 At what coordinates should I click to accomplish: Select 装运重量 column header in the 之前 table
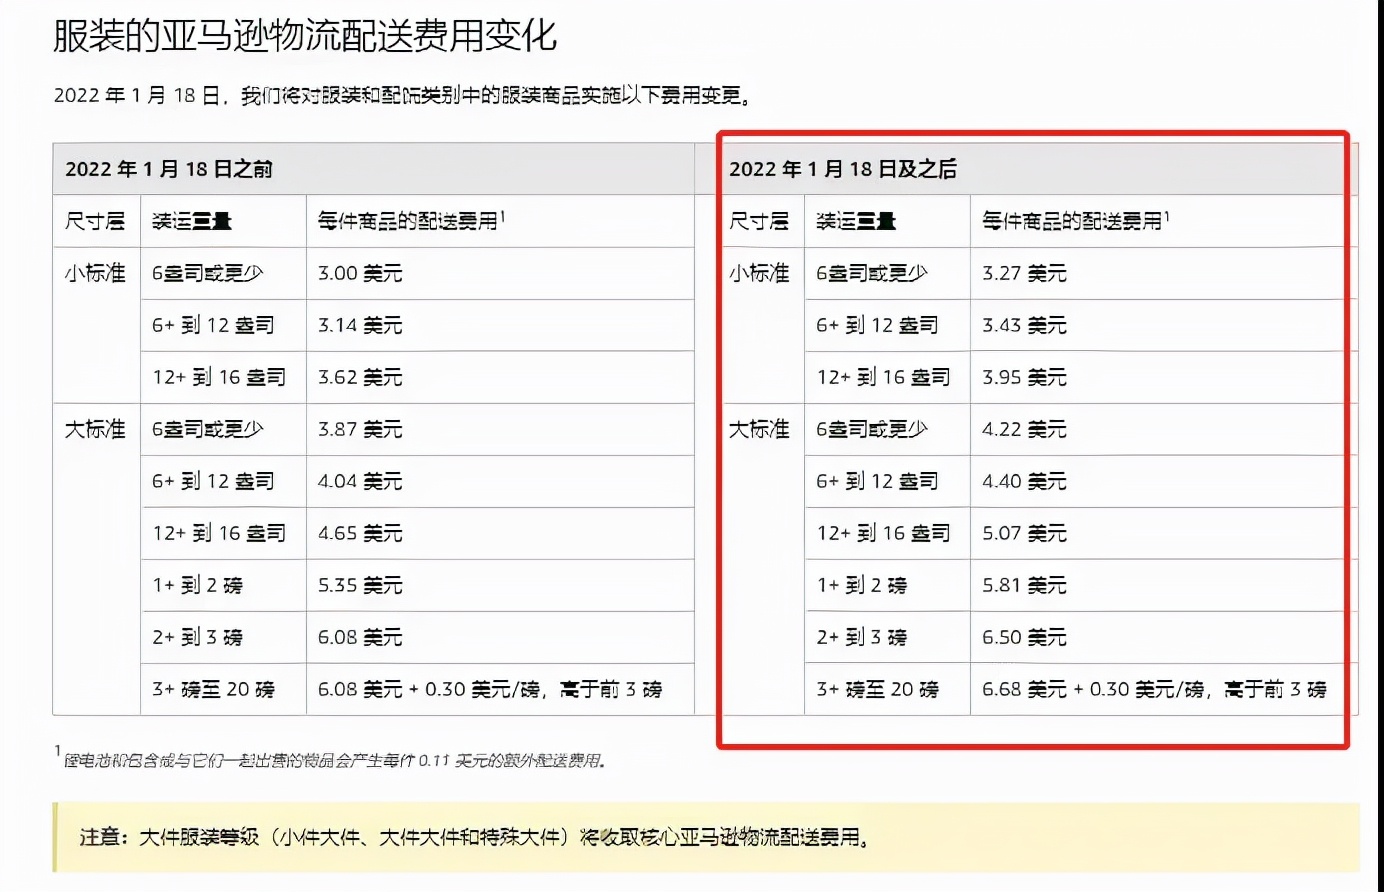(x=192, y=221)
